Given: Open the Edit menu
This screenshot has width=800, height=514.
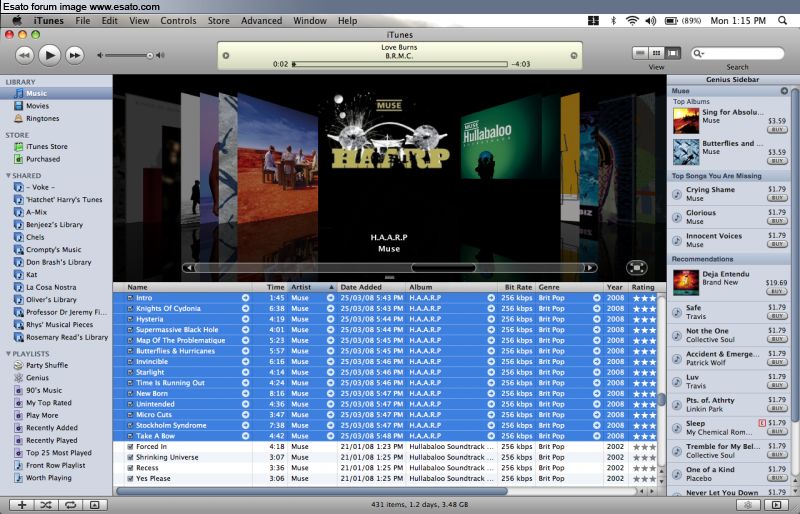Looking at the screenshot, I should [110, 20].
